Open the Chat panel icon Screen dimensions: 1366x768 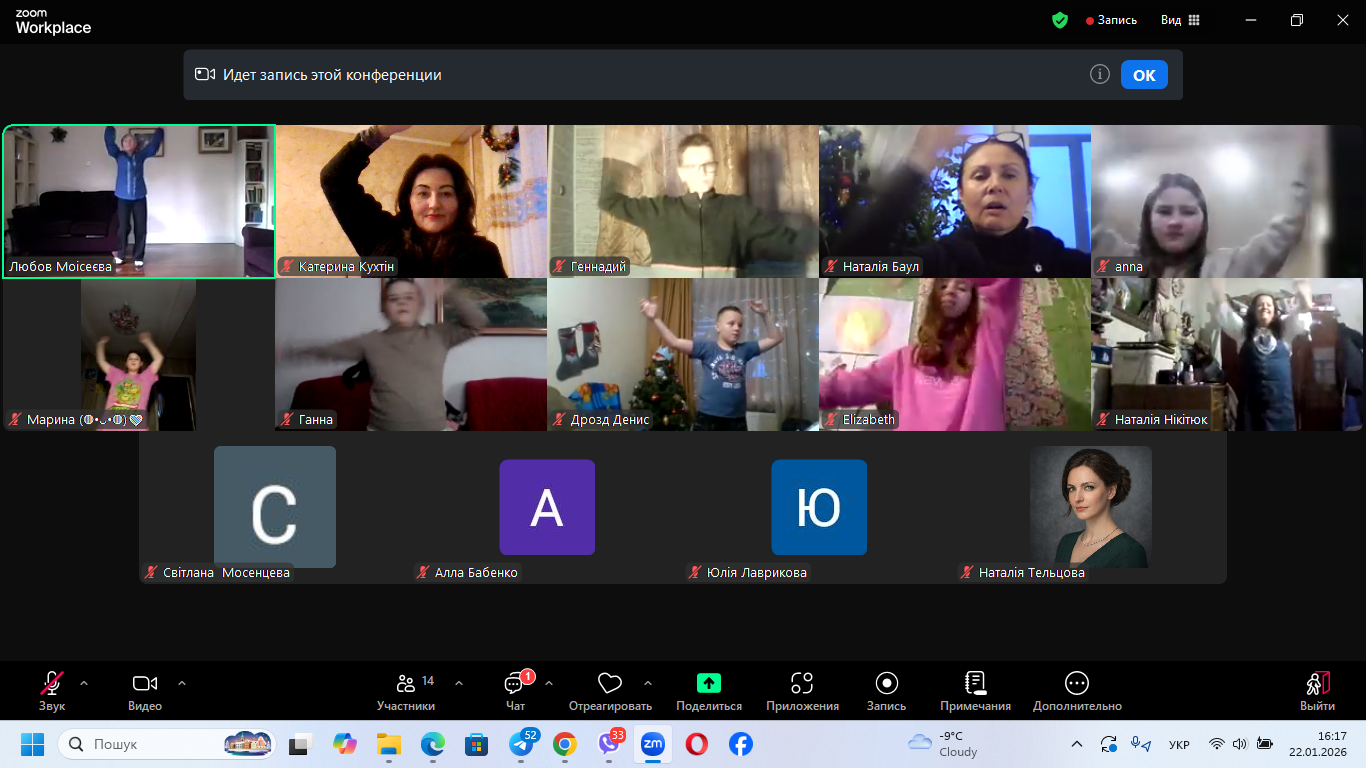[x=515, y=684]
